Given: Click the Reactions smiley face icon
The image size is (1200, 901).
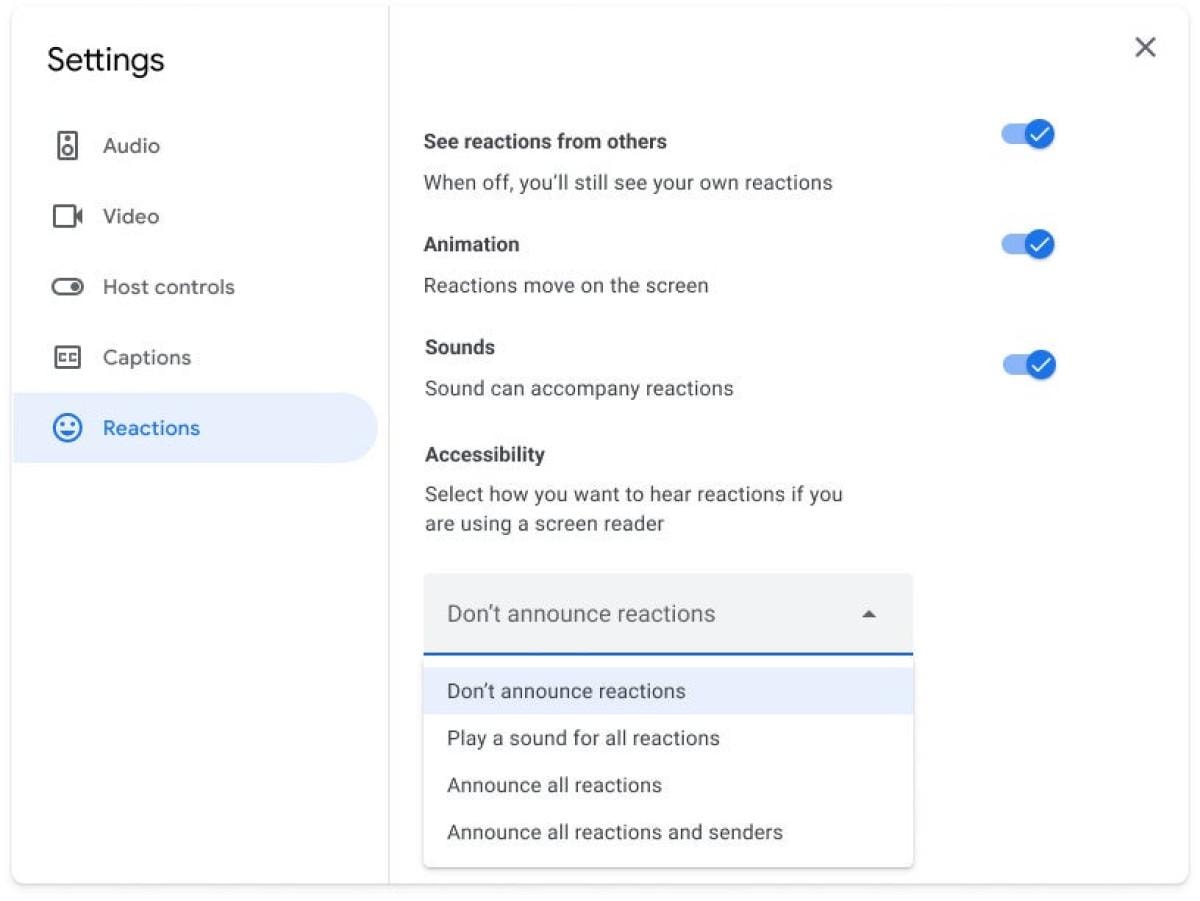Looking at the screenshot, I should point(67,428).
